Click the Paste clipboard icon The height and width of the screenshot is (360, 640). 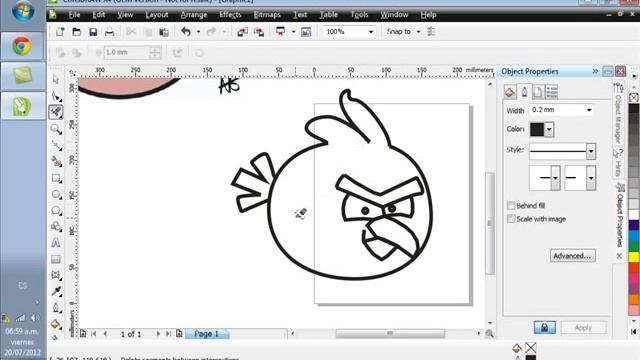(164, 31)
